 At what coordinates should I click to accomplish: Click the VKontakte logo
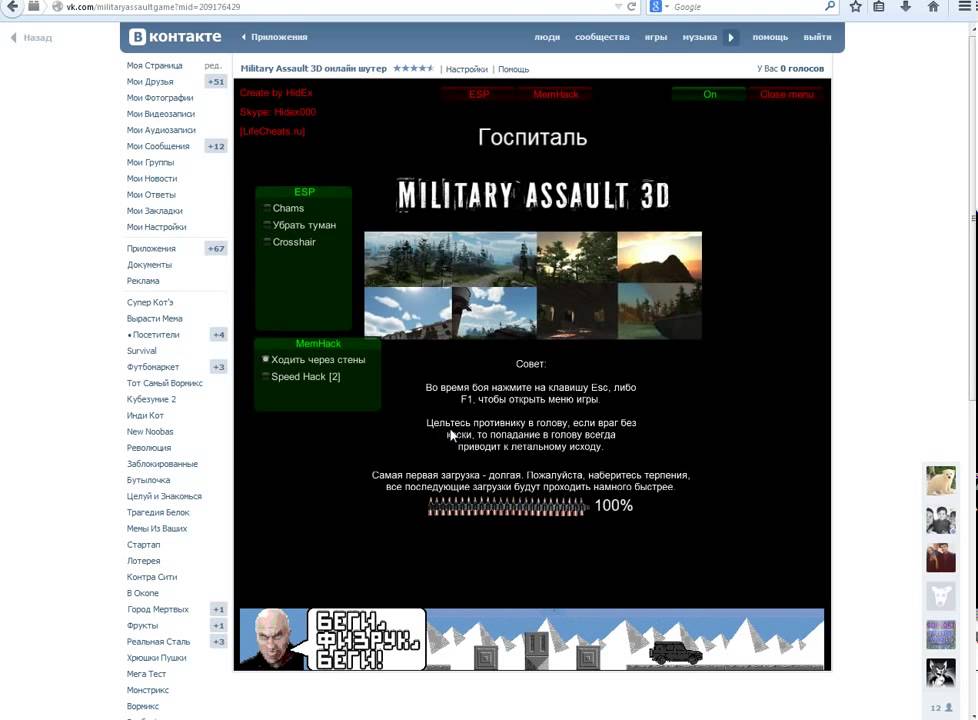pos(175,37)
